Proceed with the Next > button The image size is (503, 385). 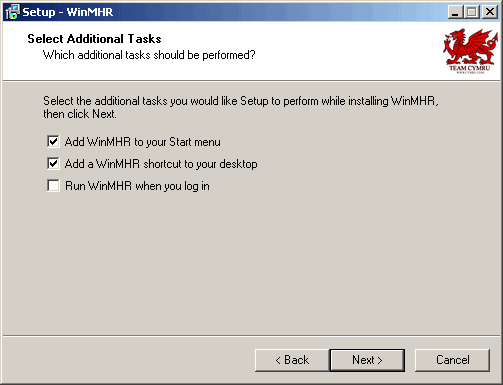367,360
